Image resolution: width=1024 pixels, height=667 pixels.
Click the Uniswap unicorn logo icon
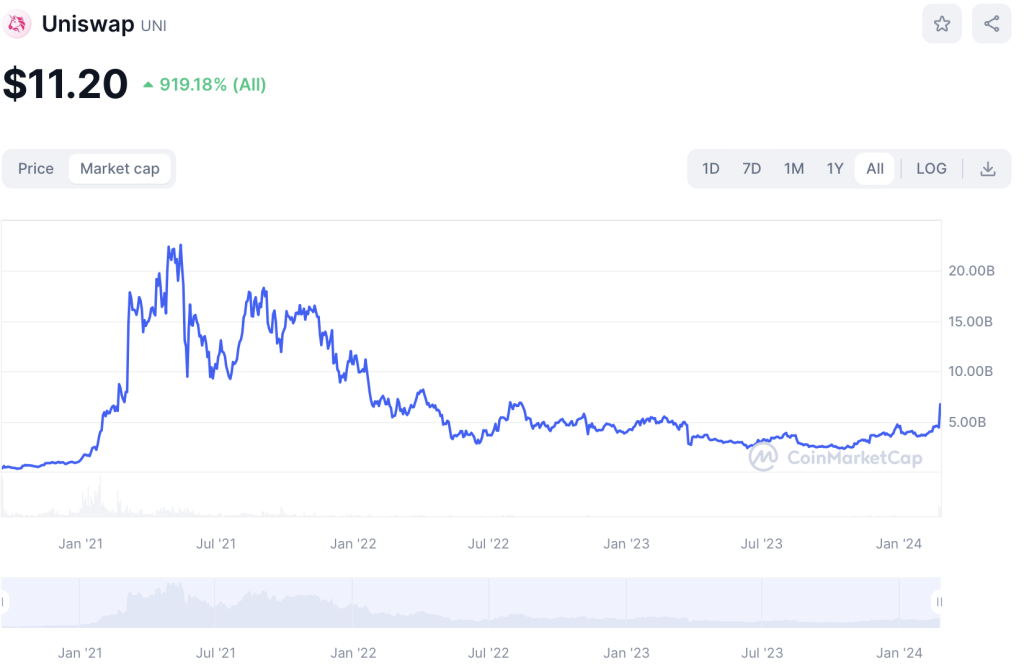(x=19, y=24)
